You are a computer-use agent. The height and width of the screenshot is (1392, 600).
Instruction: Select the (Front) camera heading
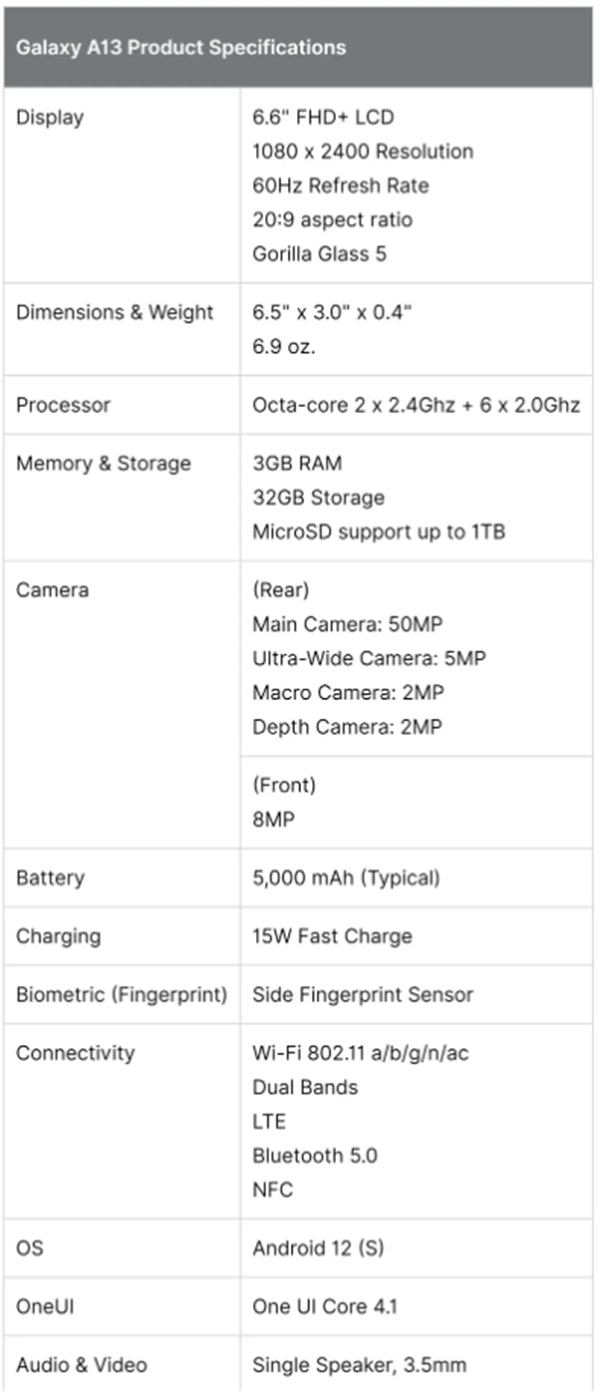pos(284,786)
